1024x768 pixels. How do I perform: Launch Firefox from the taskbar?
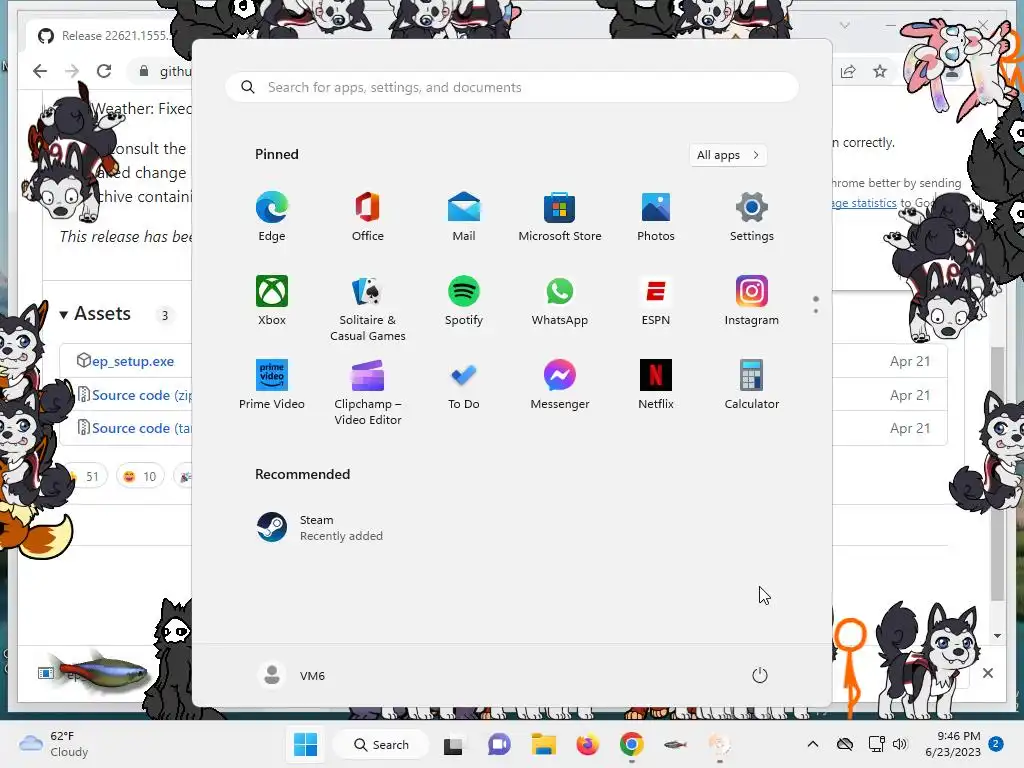(x=587, y=744)
